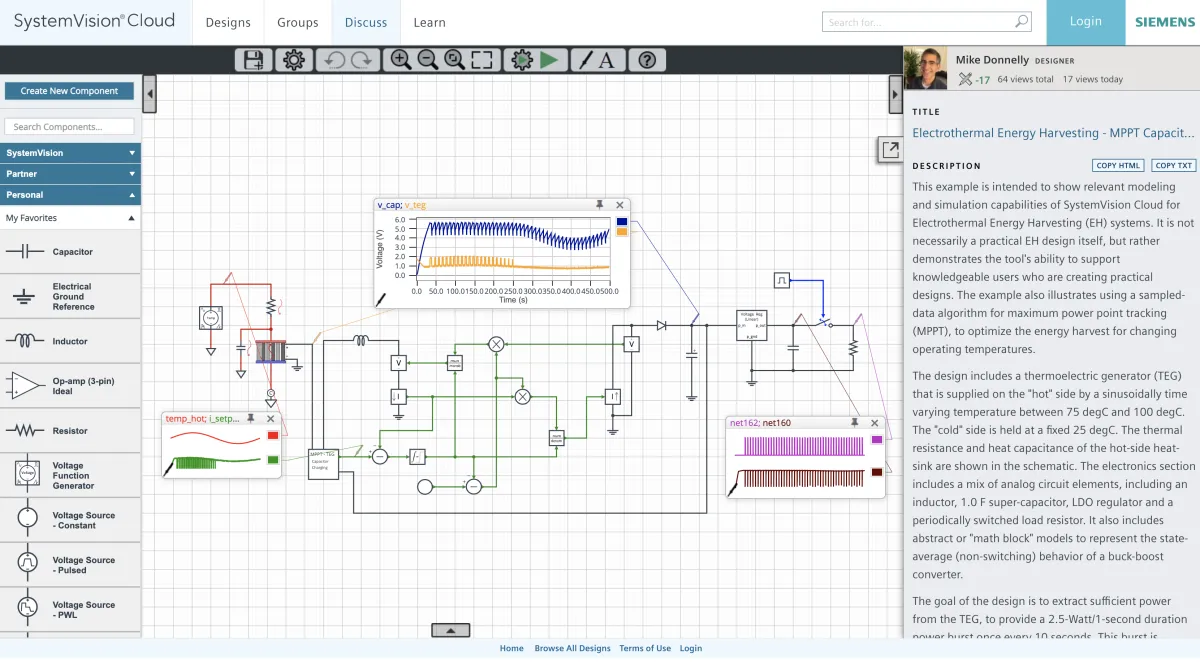Select the inductor symbol in the schematic
Image resolution: width=1200 pixels, height=662 pixels.
361,342
